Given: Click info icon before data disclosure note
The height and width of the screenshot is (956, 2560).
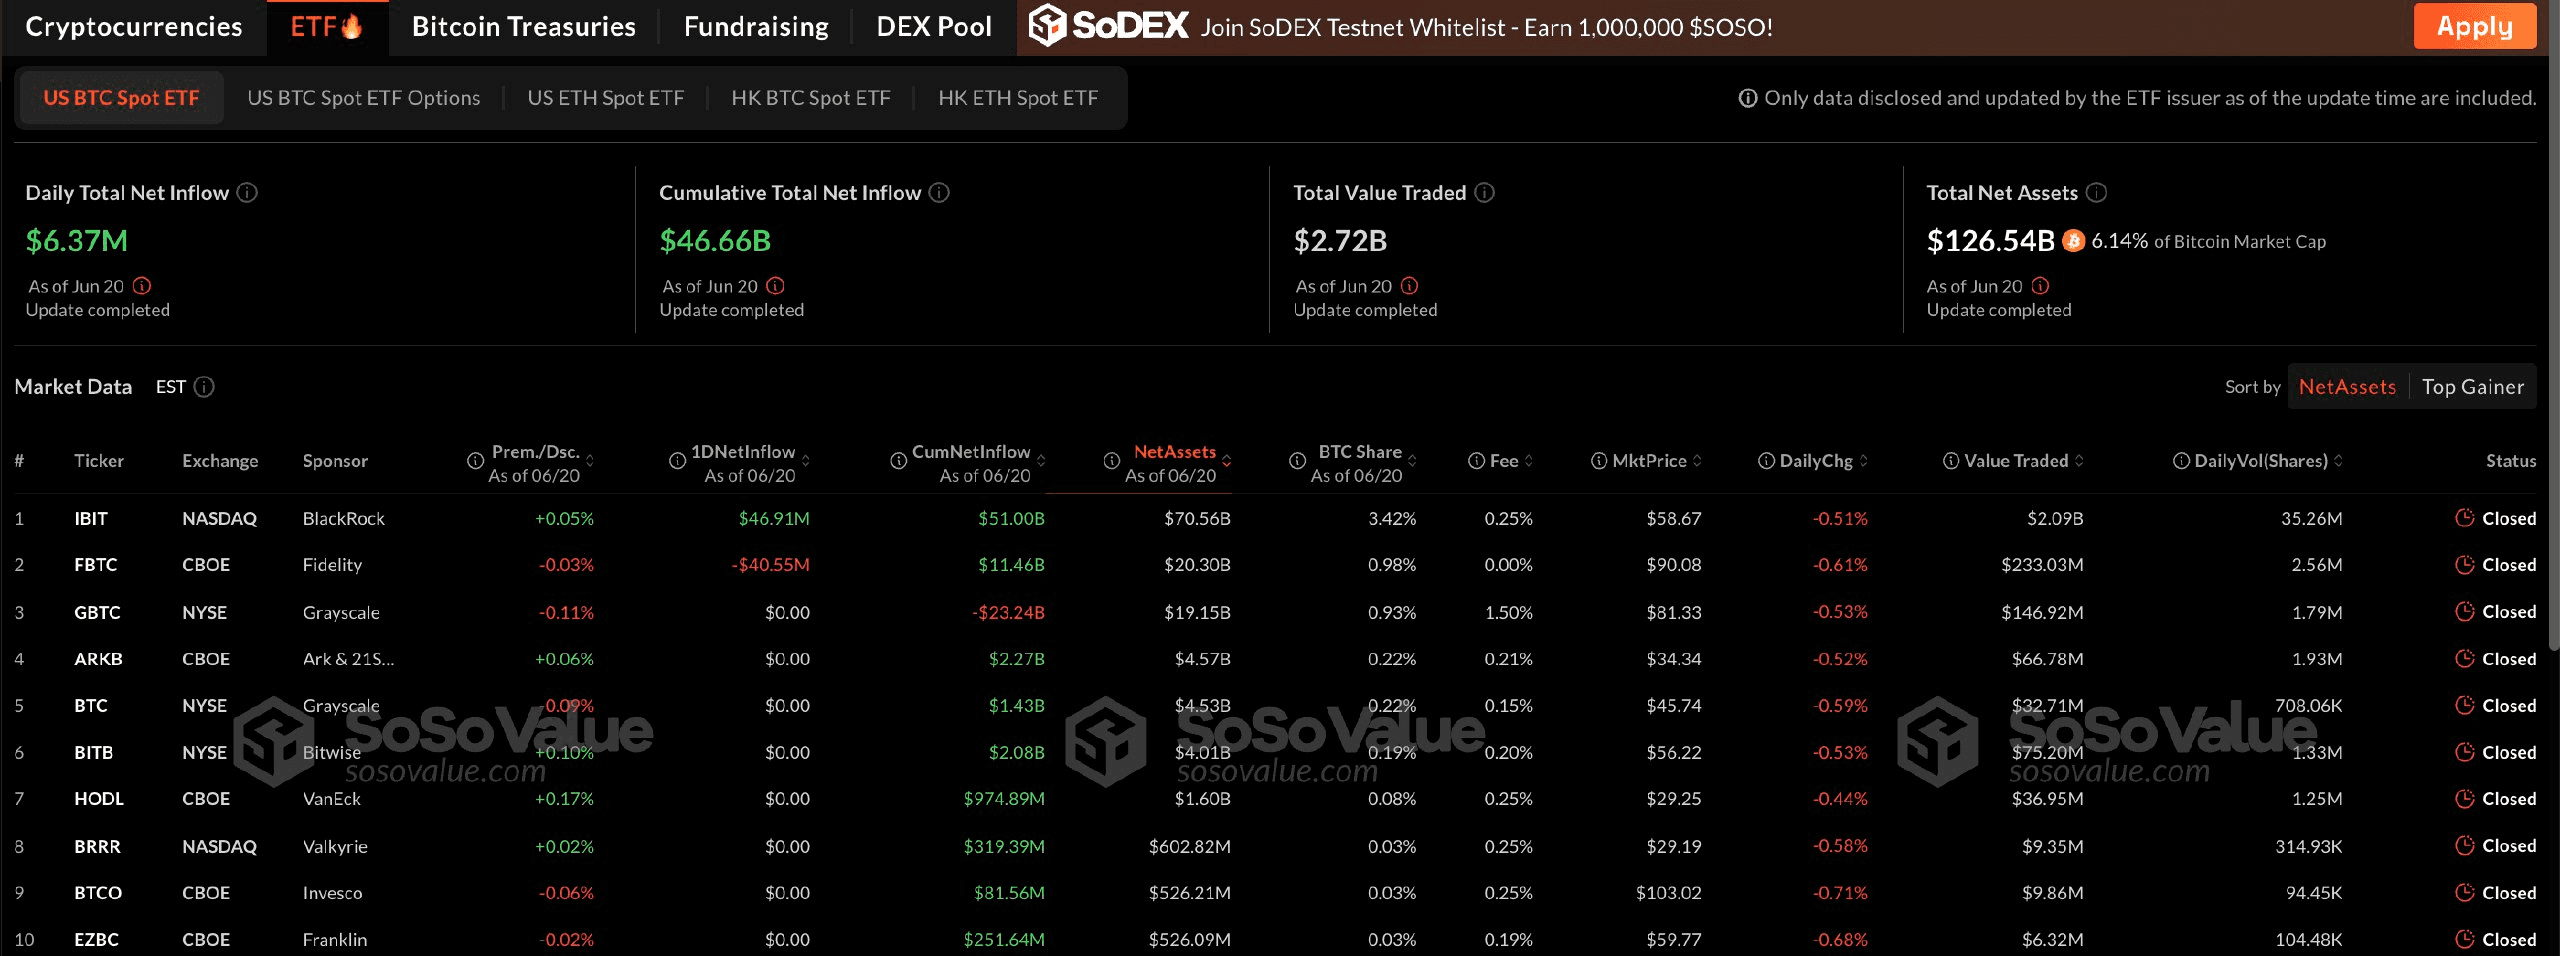Looking at the screenshot, I should (x=1748, y=98).
